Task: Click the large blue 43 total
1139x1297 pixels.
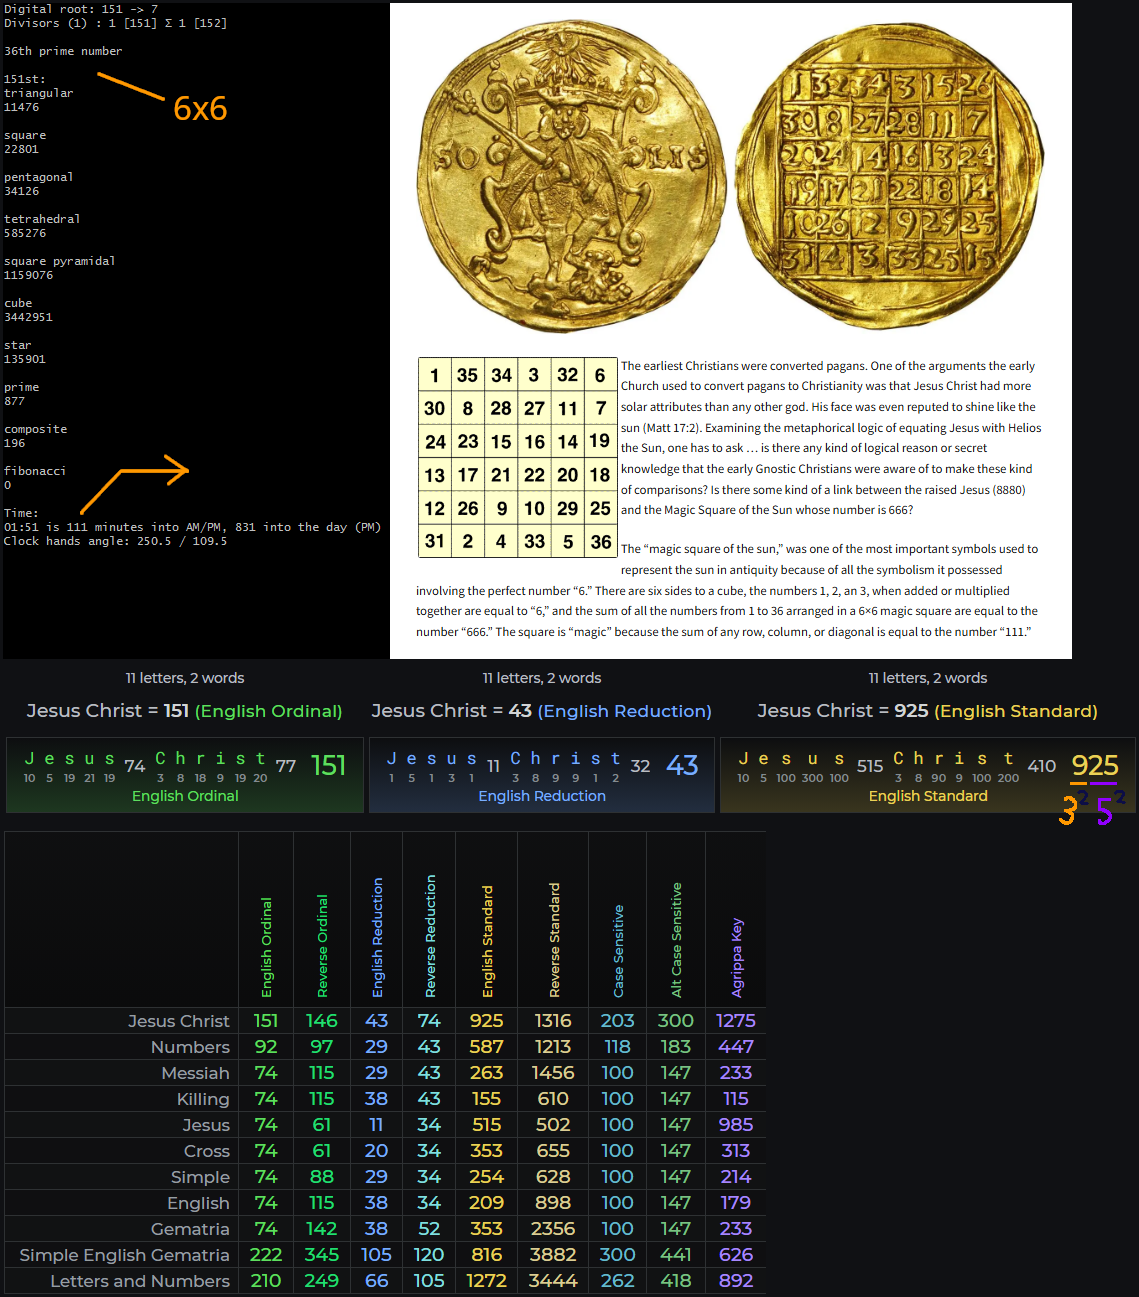Action: [682, 766]
